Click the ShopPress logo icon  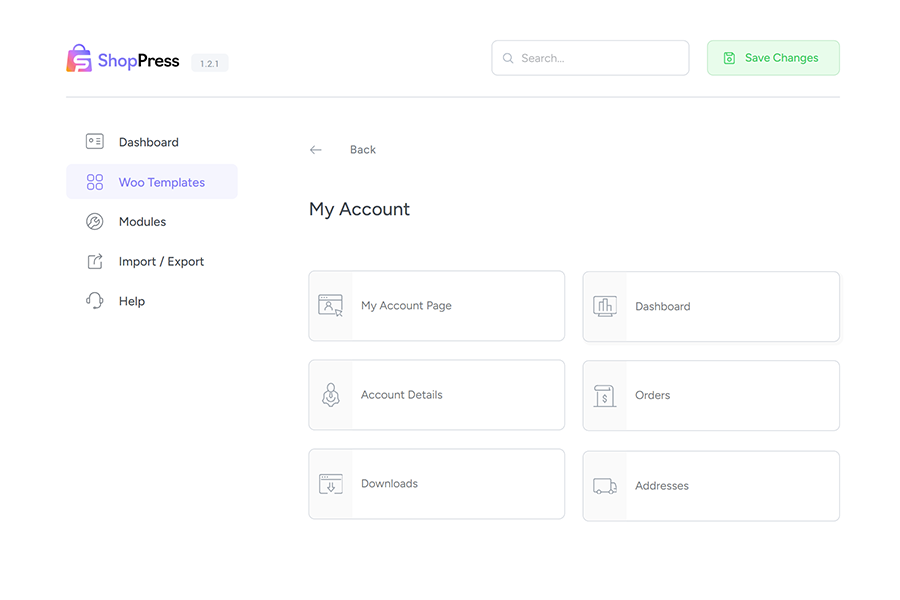tap(79, 59)
